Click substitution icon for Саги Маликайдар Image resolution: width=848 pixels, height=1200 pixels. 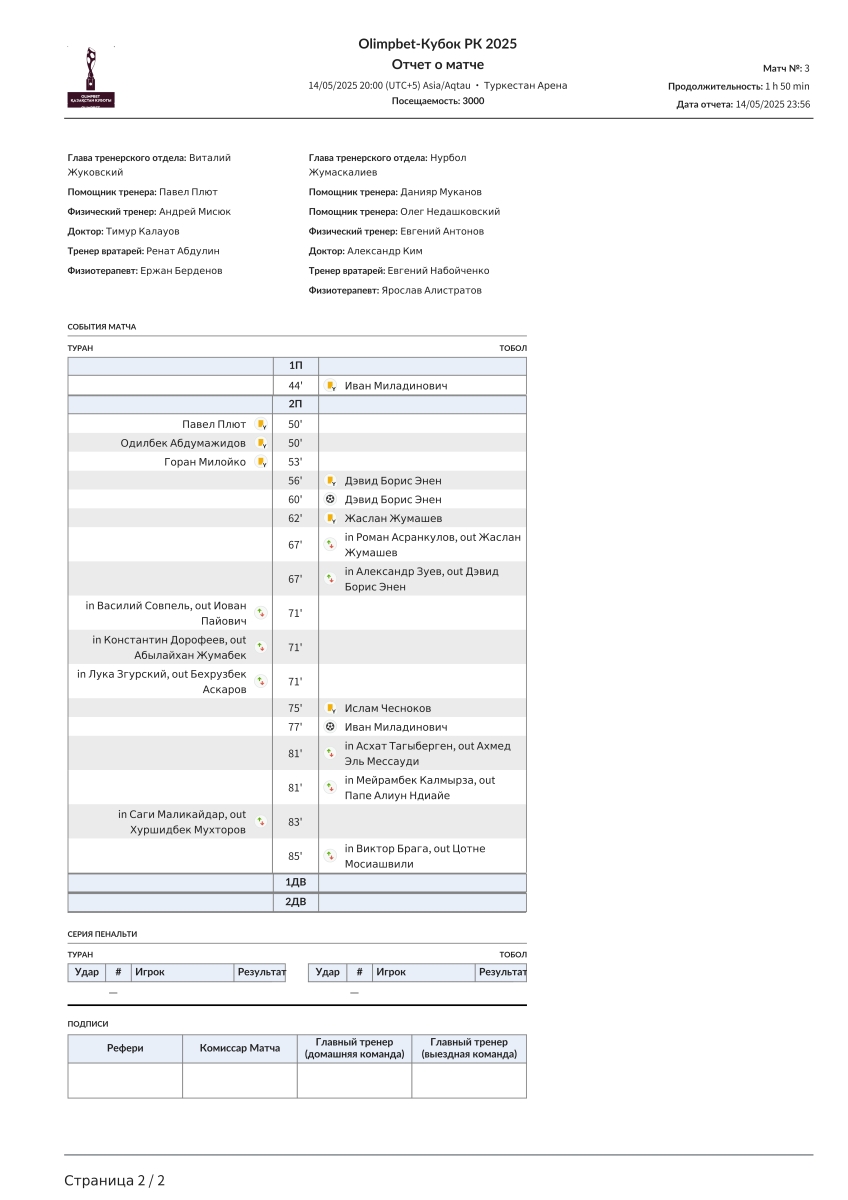261,822
